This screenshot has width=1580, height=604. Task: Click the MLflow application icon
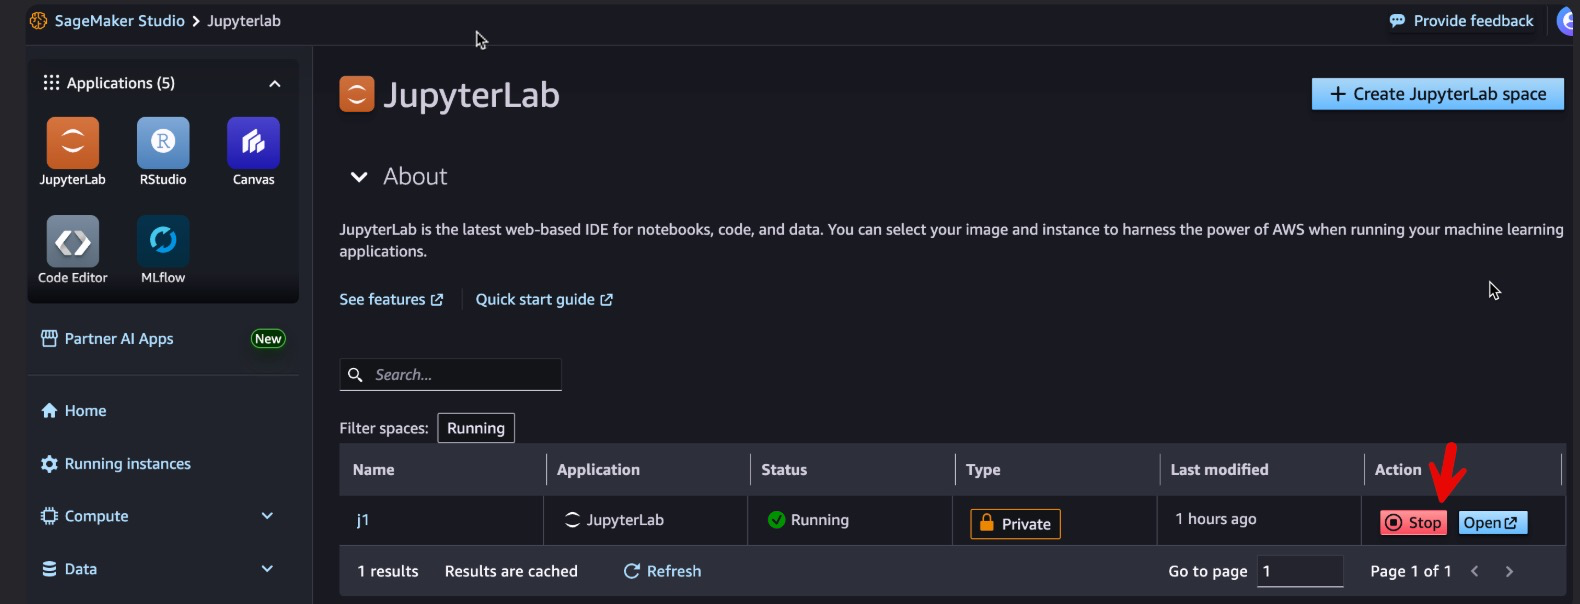coord(163,241)
